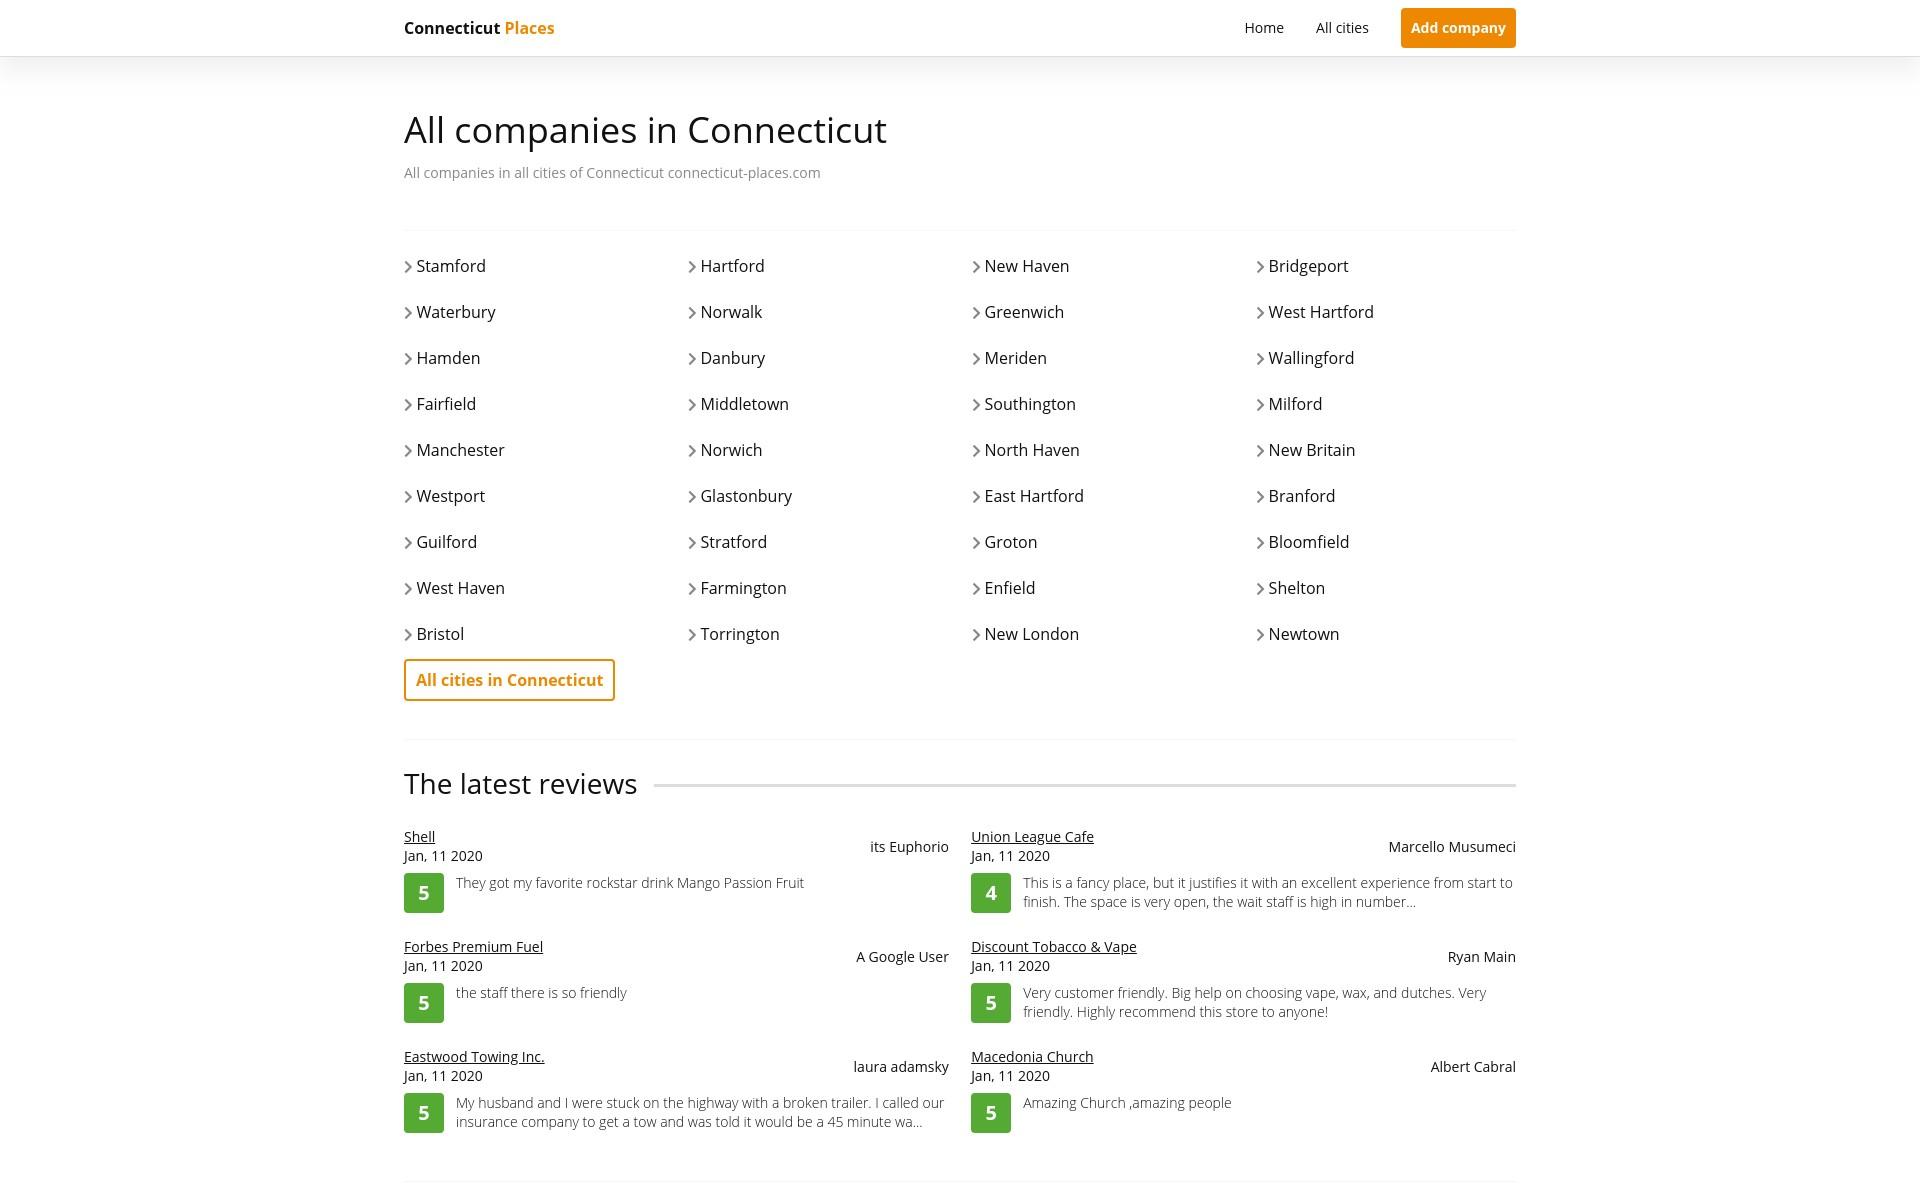Open the Hartford city link
This screenshot has width=1920, height=1200.
pyautogui.click(x=732, y=266)
